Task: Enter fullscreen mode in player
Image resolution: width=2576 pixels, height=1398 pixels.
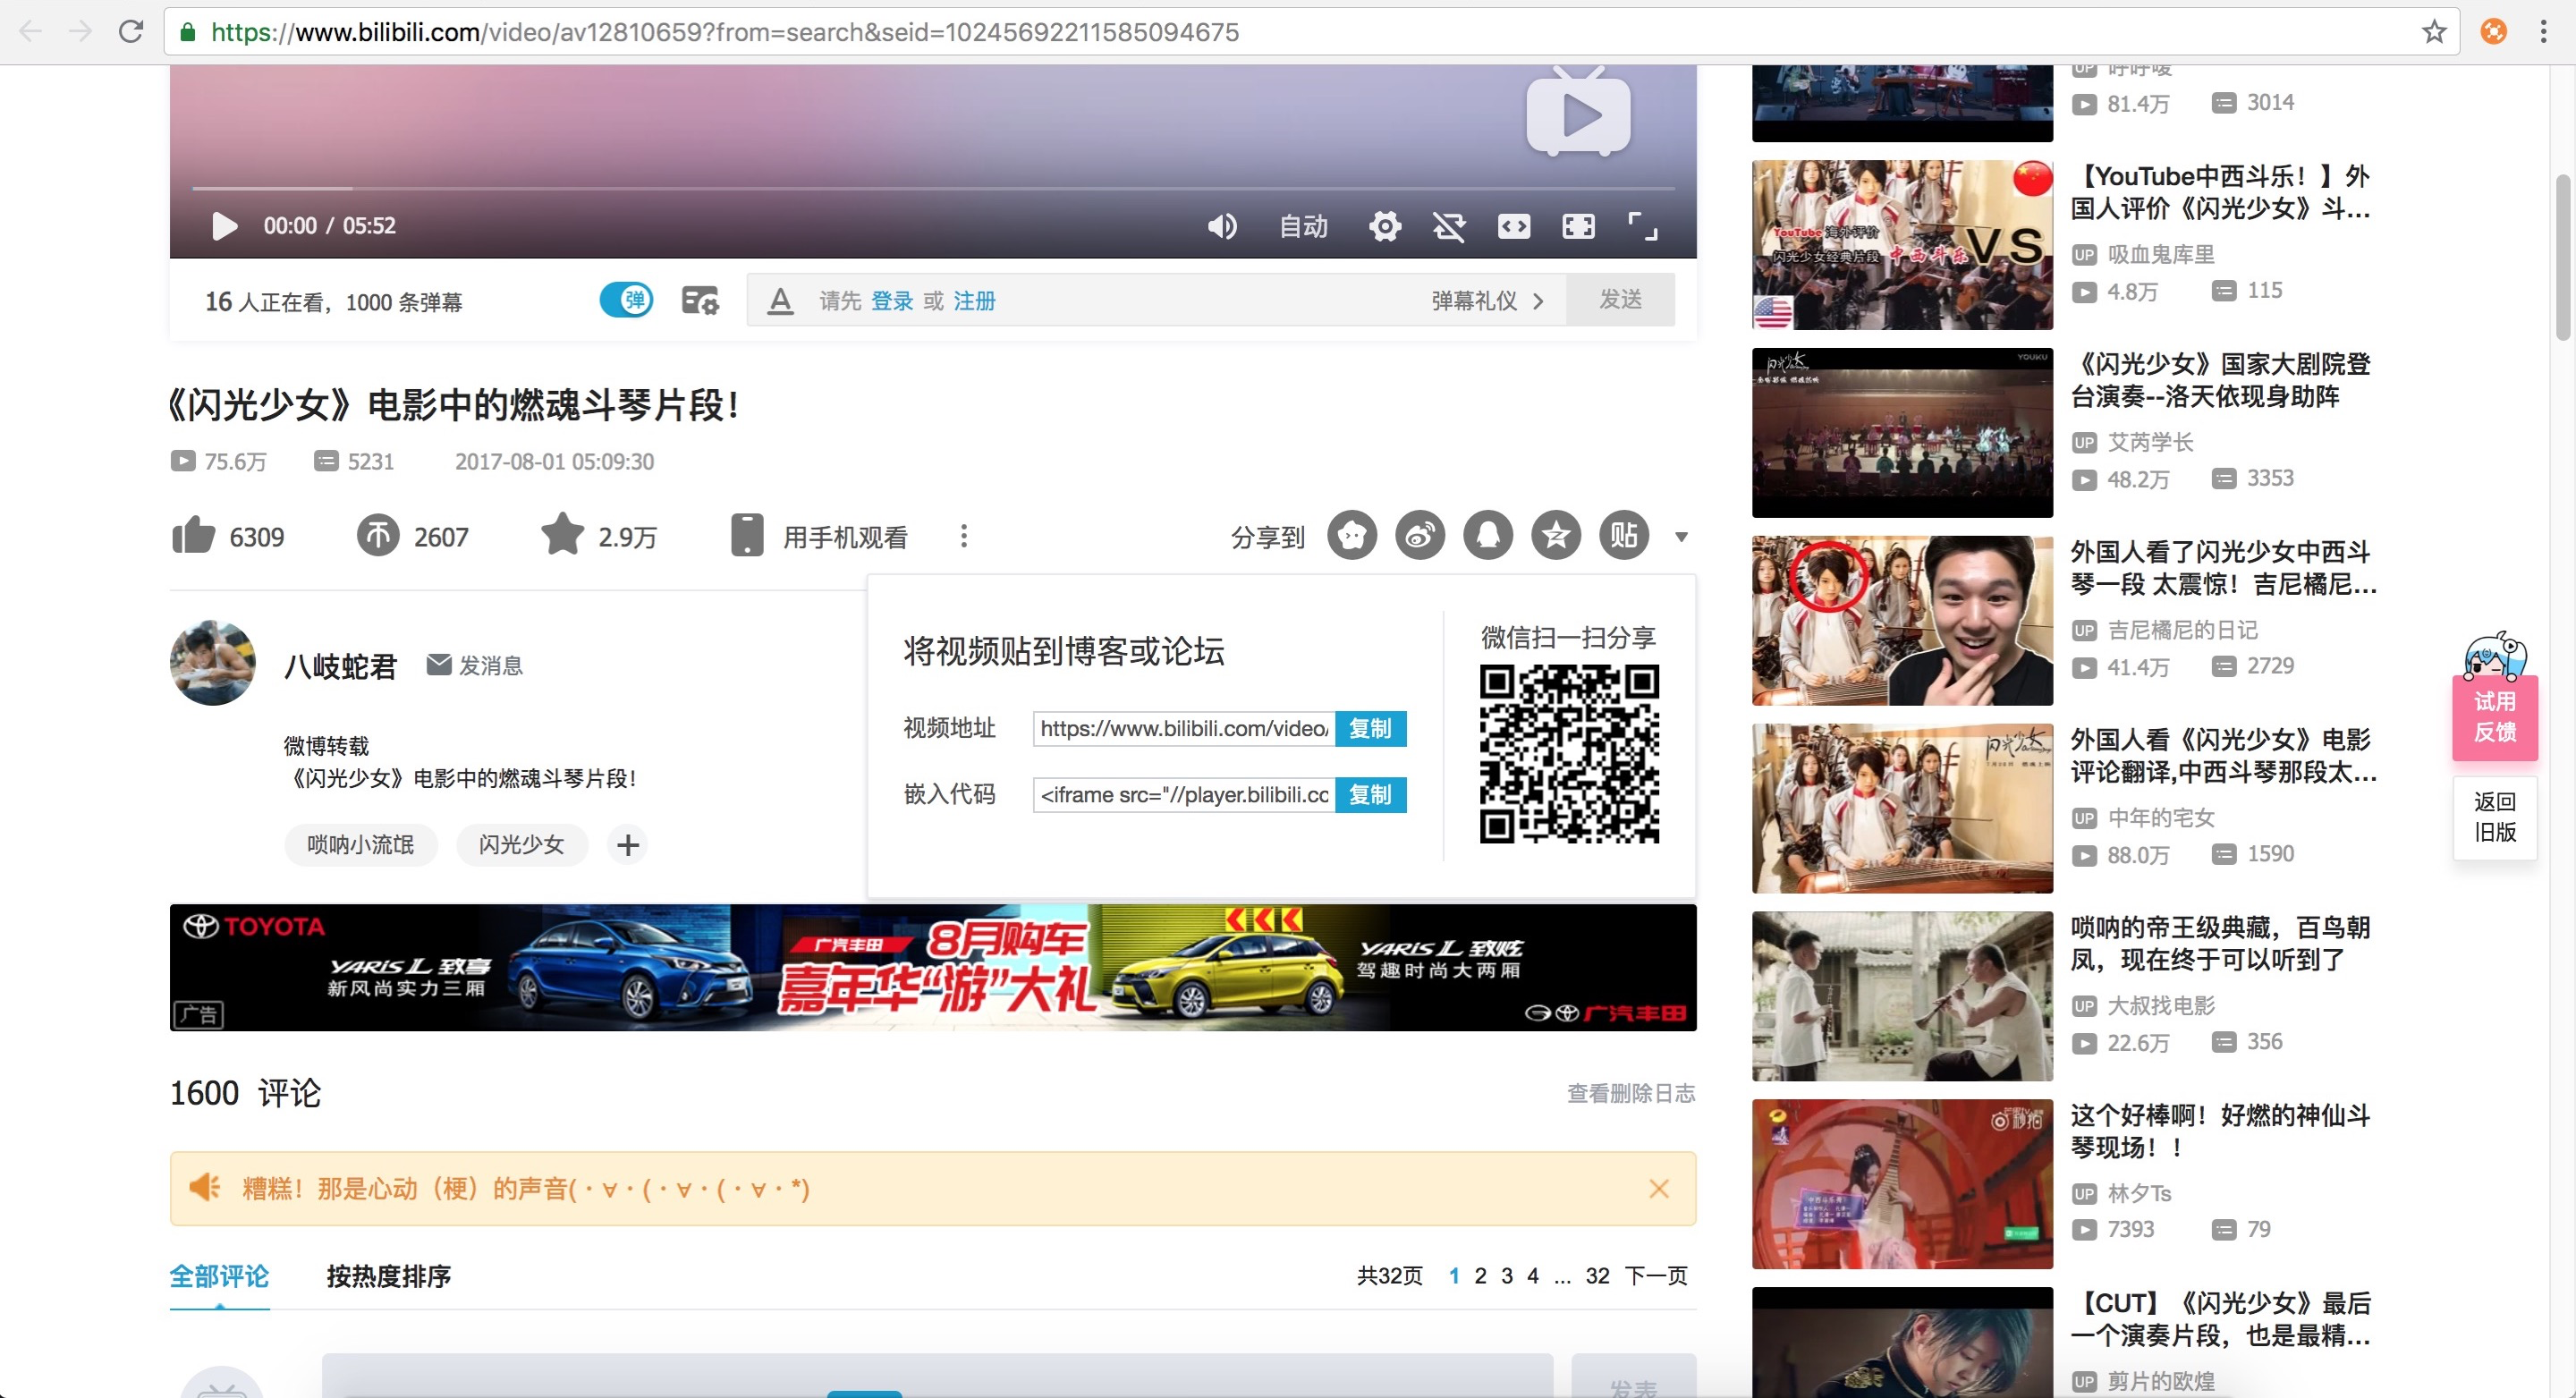Action: 1643,226
